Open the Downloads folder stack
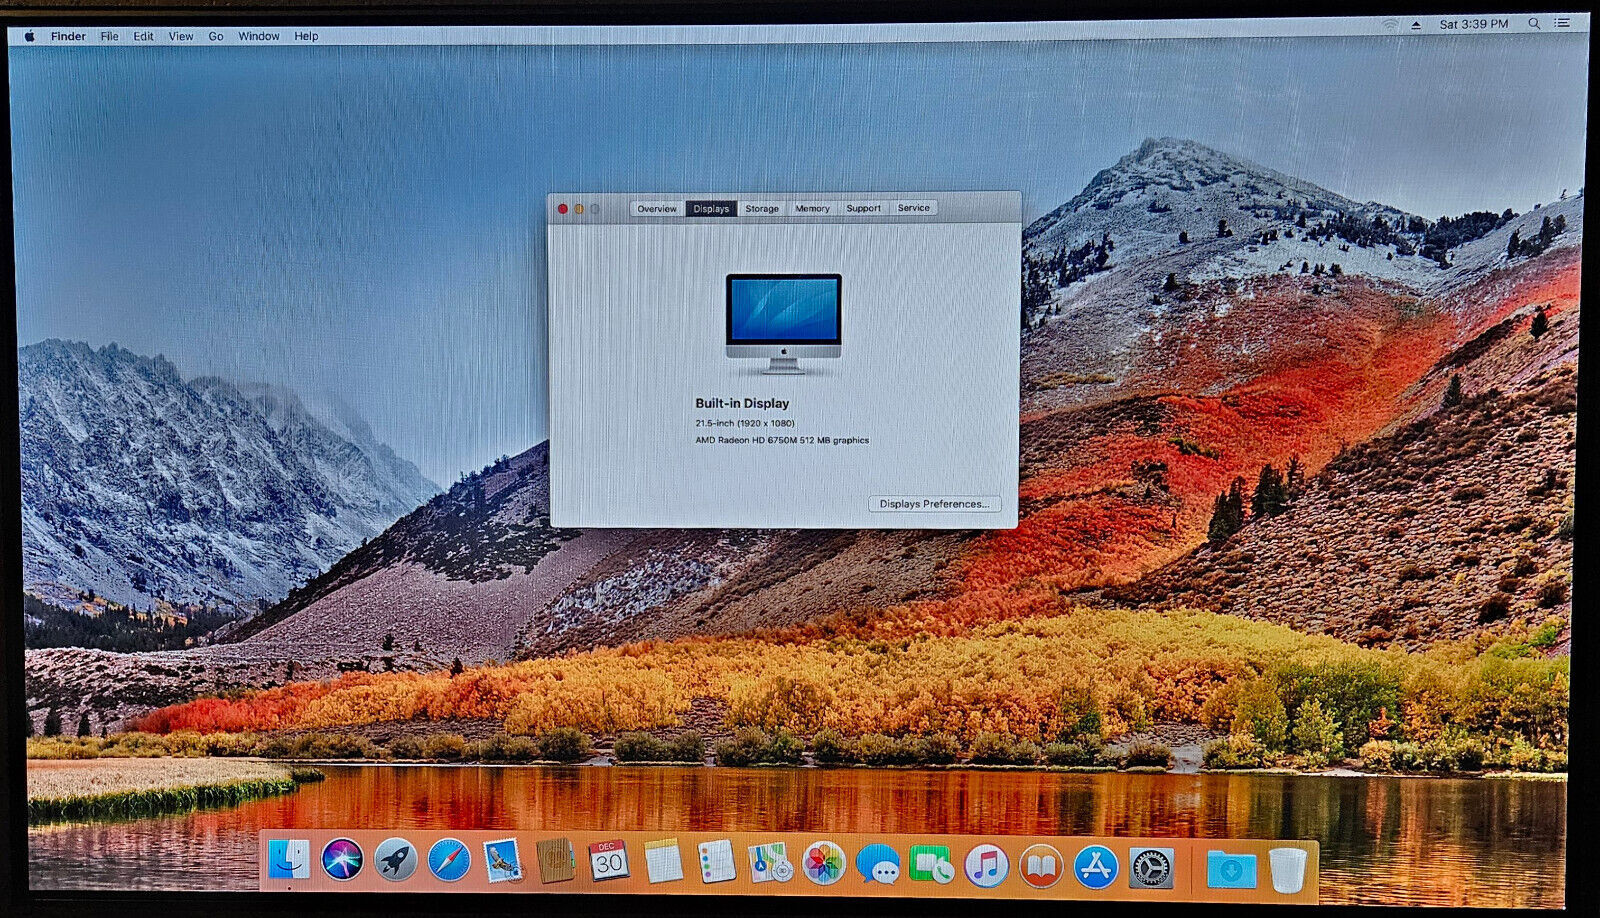This screenshot has width=1600, height=918. click(x=1231, y=869)
